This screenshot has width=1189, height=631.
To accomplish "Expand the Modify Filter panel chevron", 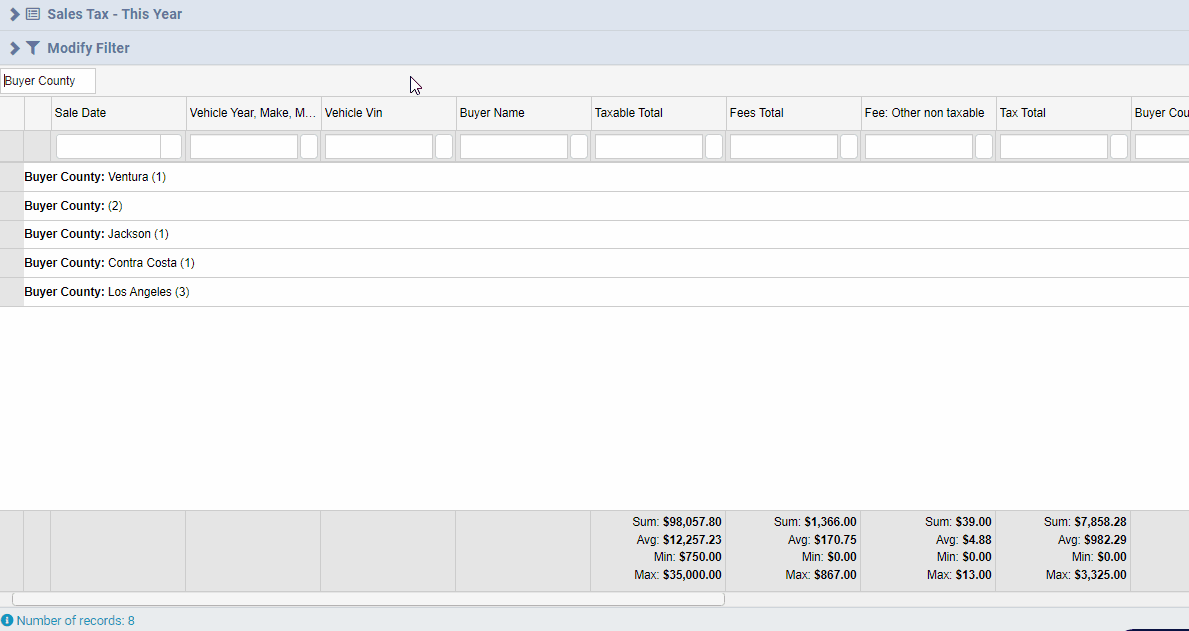I will tap(14, 48).
